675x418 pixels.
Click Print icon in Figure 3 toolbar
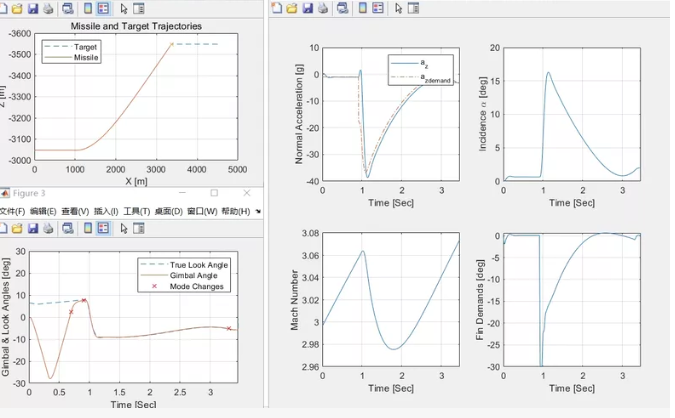coord(48,228)
